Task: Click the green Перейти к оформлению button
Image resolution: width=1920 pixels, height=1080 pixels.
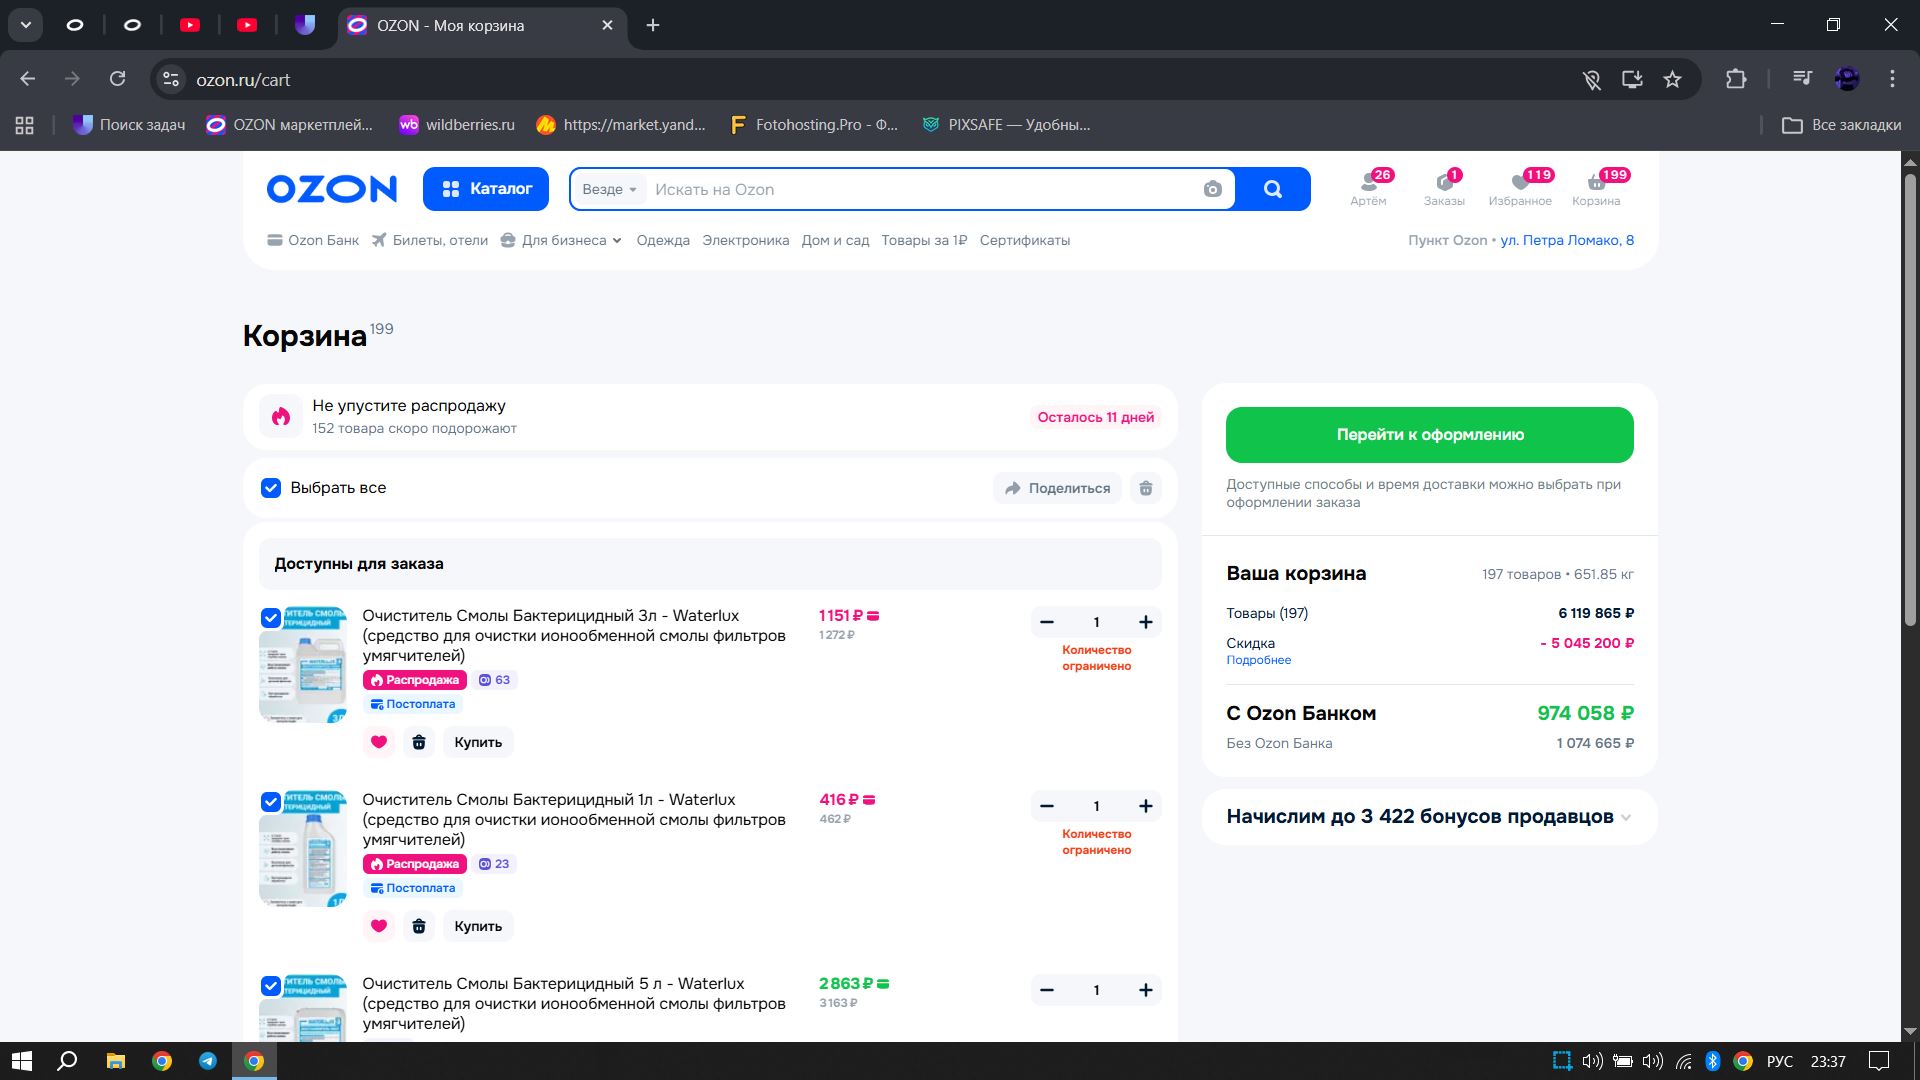Action: pos(1429,435)
